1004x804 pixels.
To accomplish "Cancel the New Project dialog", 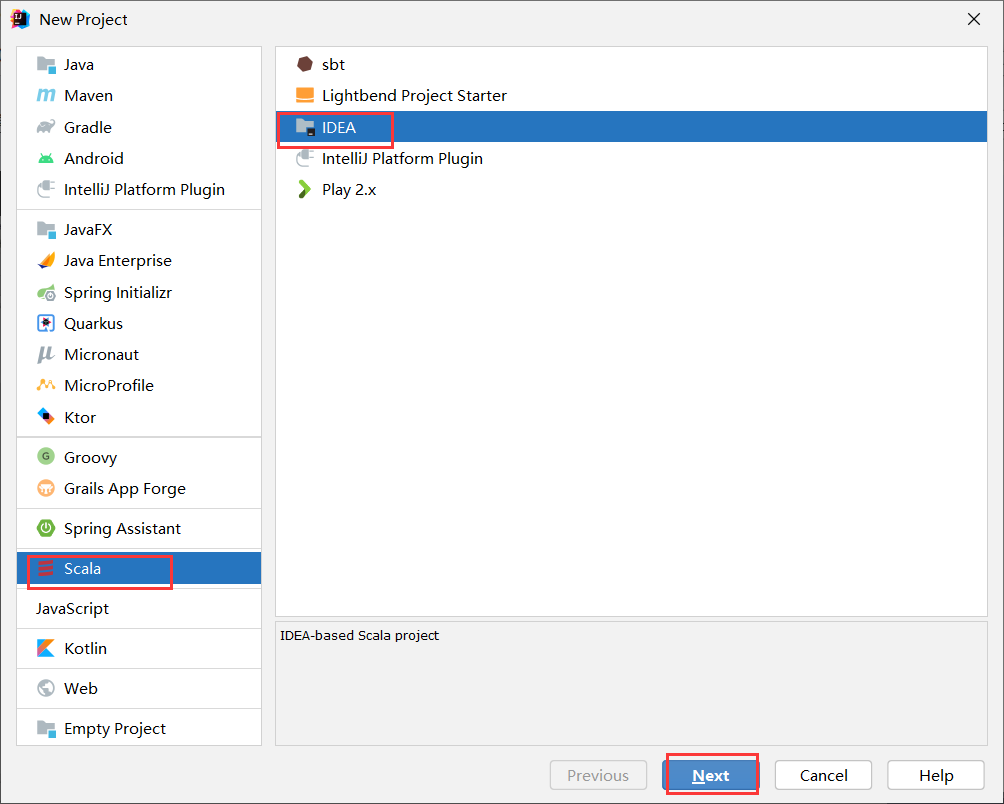I will coord(823,775).
